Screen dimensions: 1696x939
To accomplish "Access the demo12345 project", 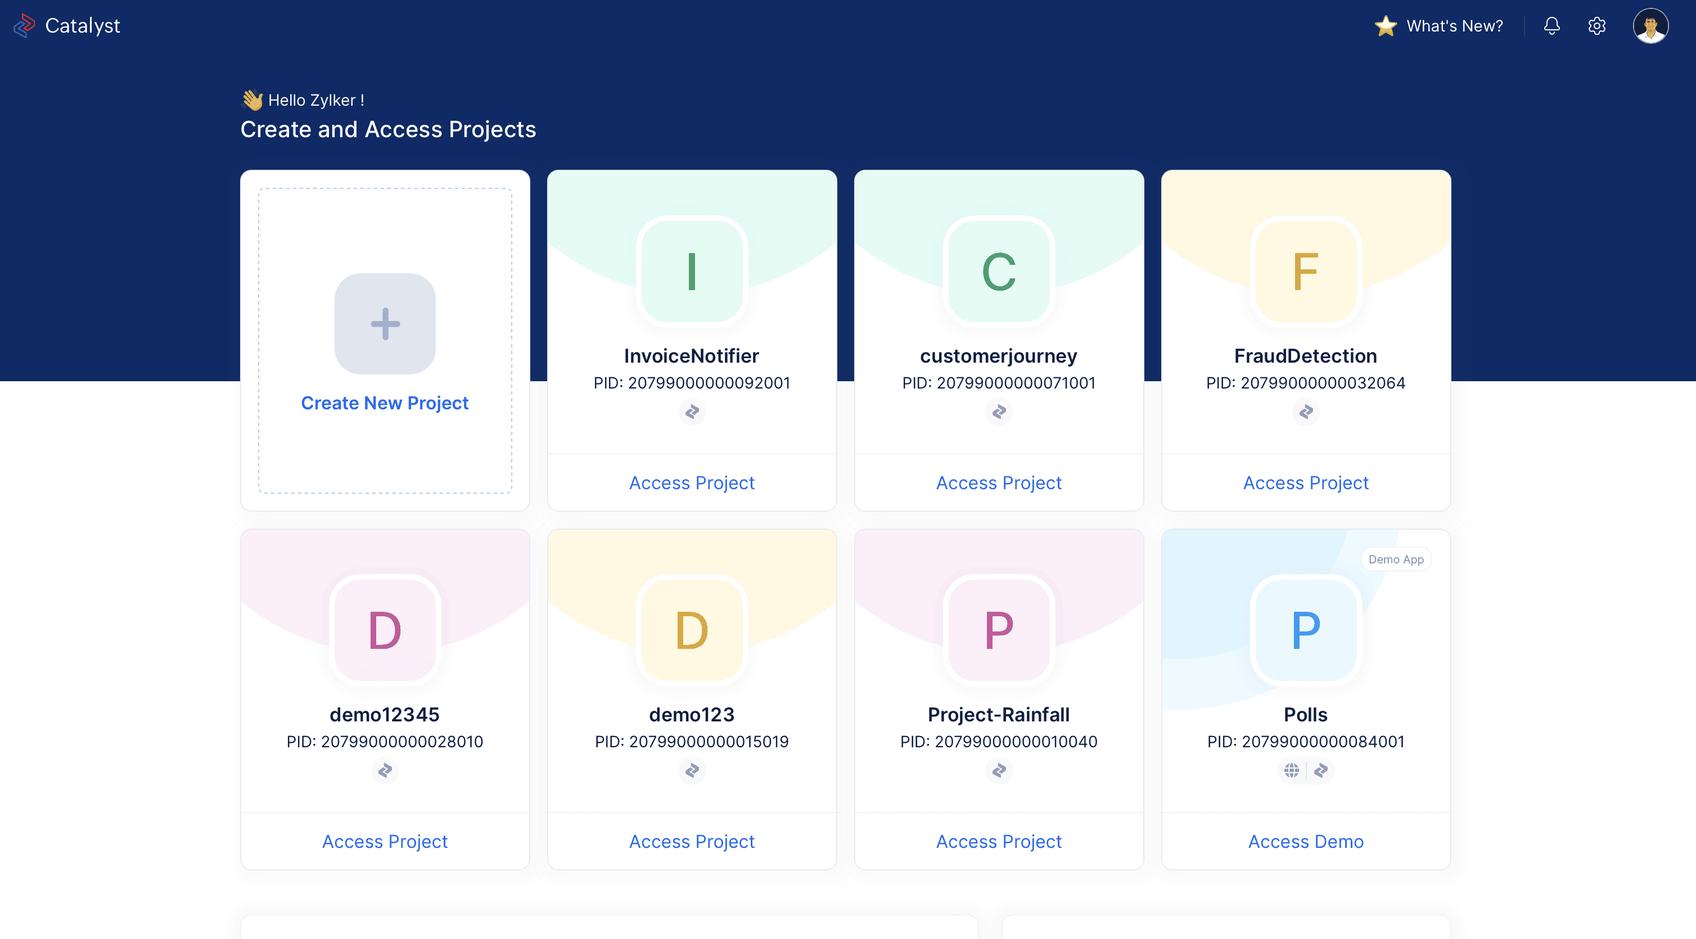I will pyautogui.click(x=385, y=842).
